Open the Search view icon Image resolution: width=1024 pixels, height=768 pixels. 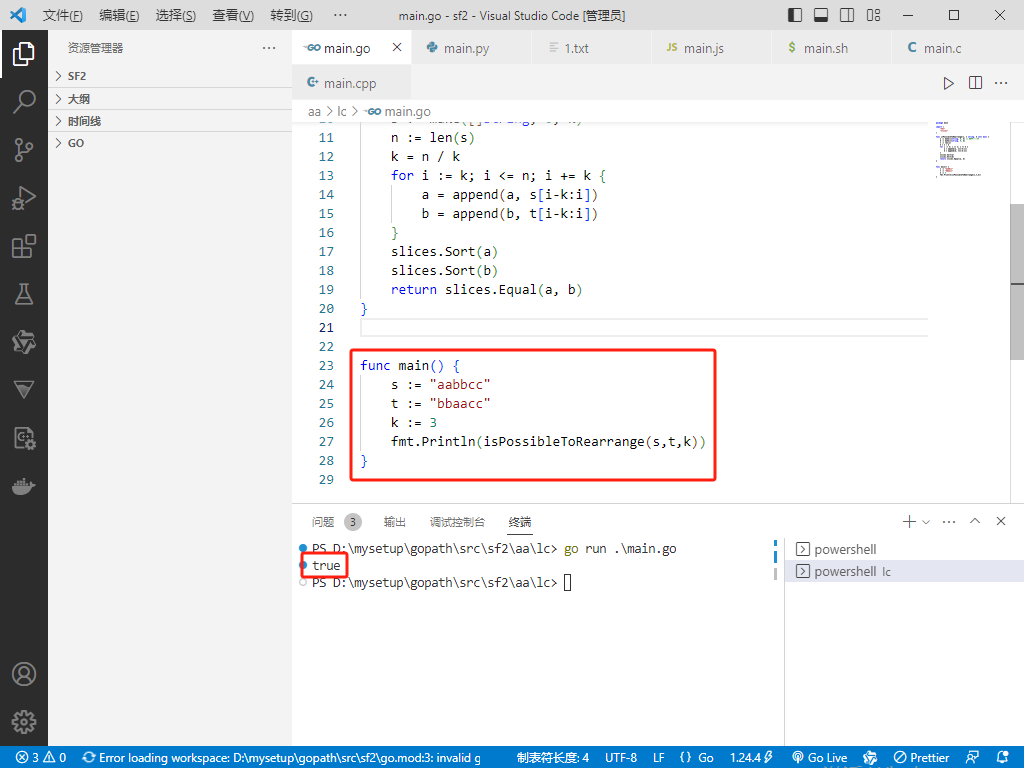click(x=24, y=101)
